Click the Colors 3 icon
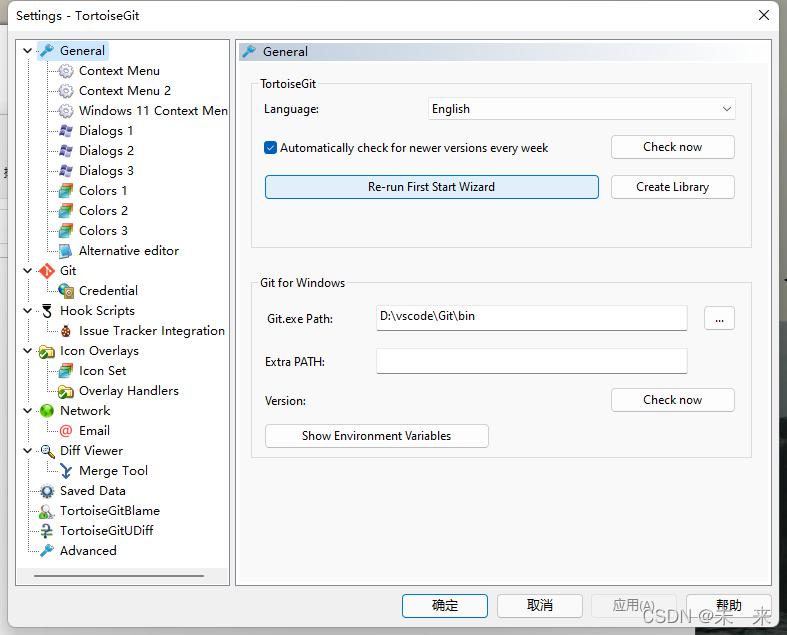 point(66,231)
